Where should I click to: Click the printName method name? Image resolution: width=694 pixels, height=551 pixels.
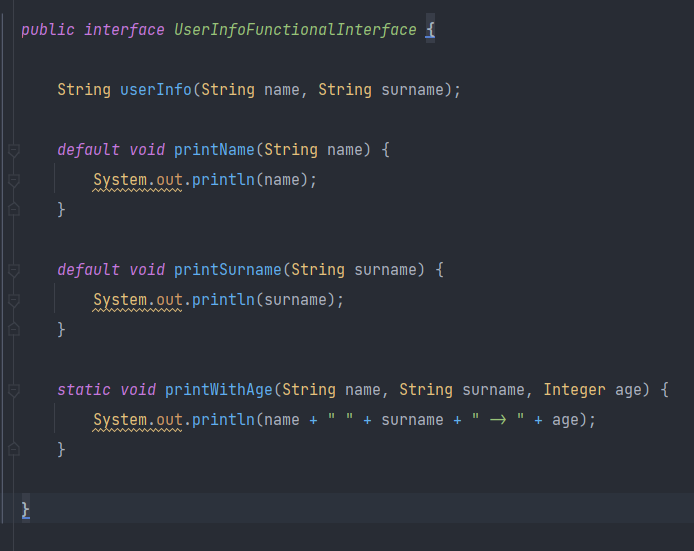pyautogui.click(x=215, y=150)
